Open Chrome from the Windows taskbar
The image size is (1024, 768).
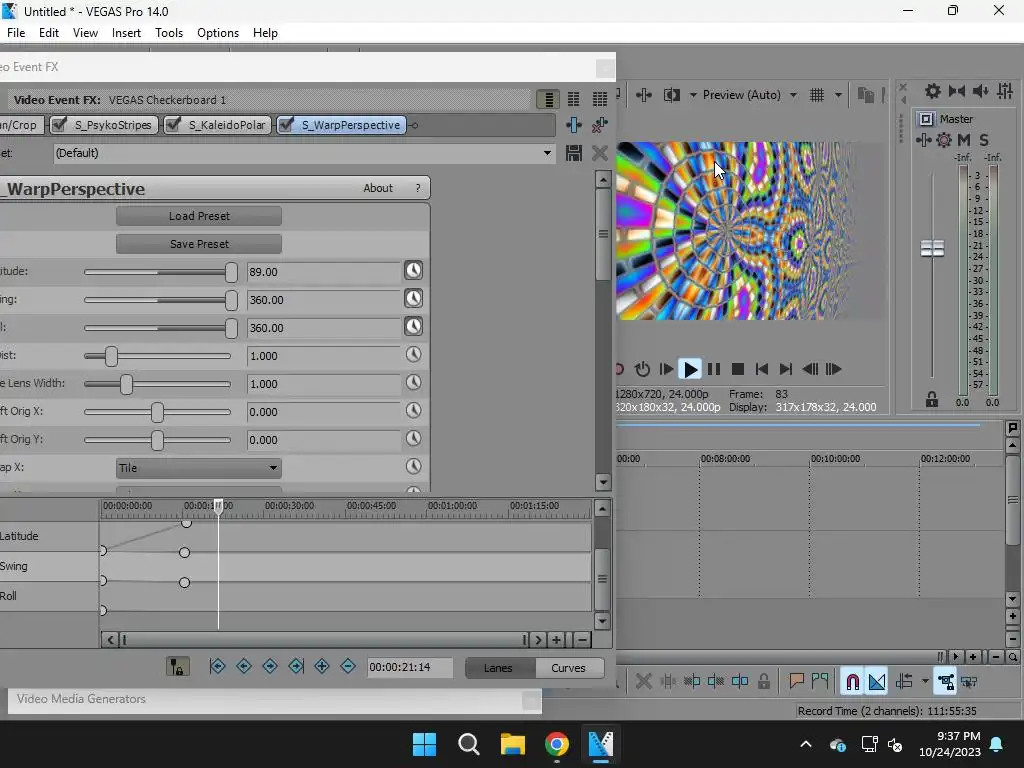coord(556,744)
